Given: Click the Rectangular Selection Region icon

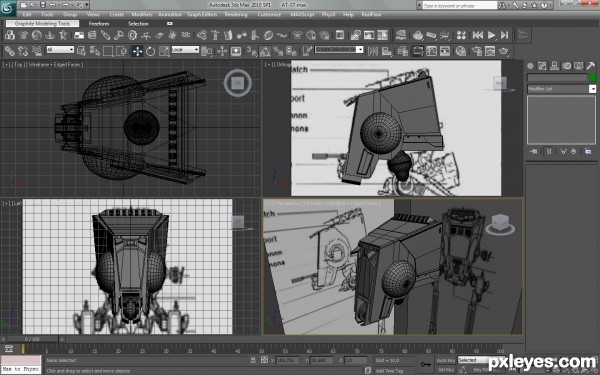Looking at the screenshot, I should point(108,51).
